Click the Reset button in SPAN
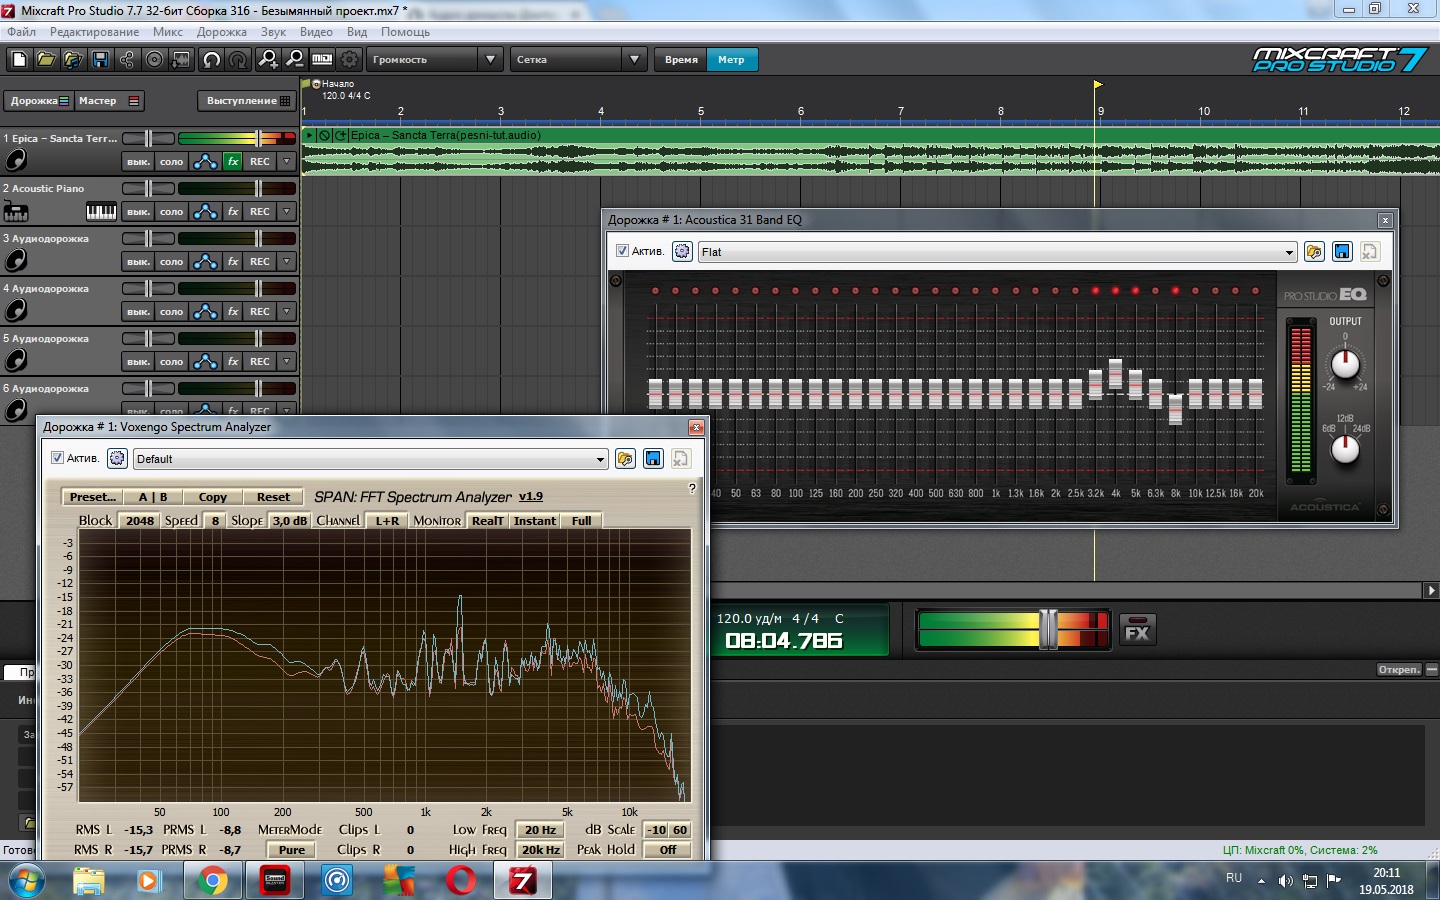1440x900 pixels. [273, 496]
